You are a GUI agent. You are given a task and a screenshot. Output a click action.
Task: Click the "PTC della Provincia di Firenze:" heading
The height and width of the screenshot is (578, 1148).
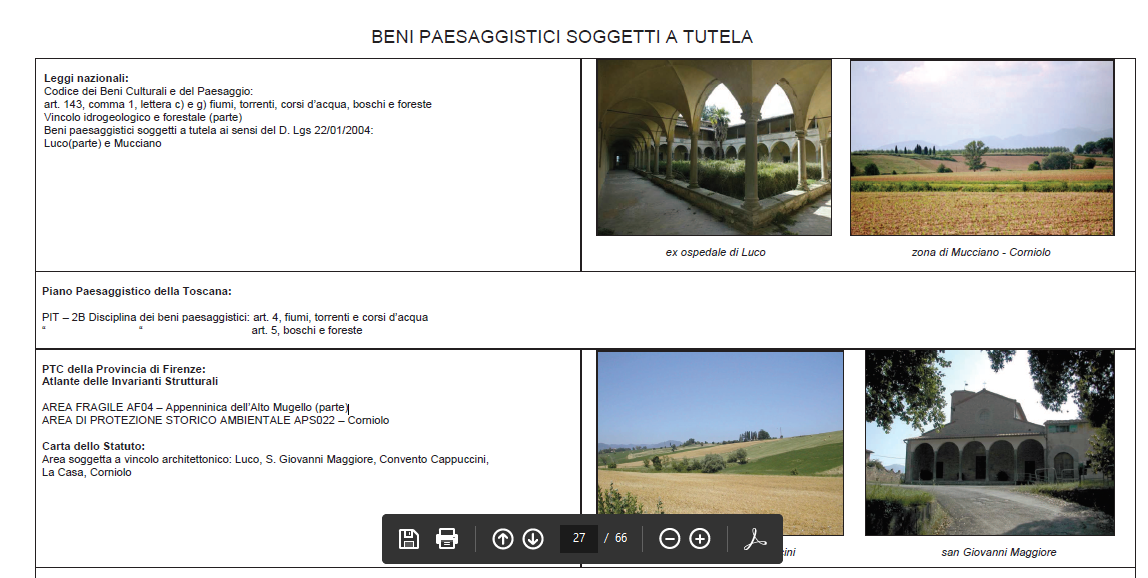(x=124, y=369)
